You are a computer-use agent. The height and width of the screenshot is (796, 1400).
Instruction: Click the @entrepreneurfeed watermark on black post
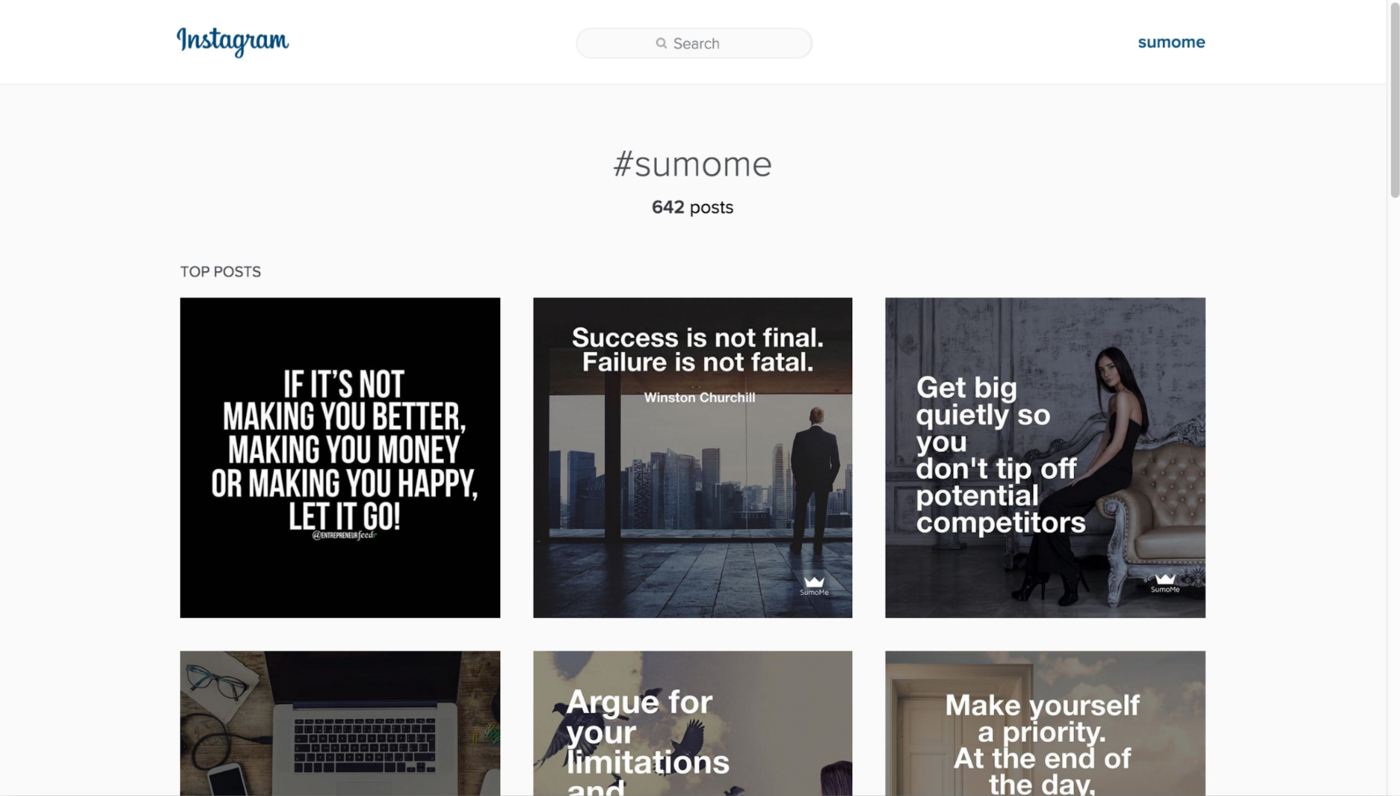(x=343, y=535)
